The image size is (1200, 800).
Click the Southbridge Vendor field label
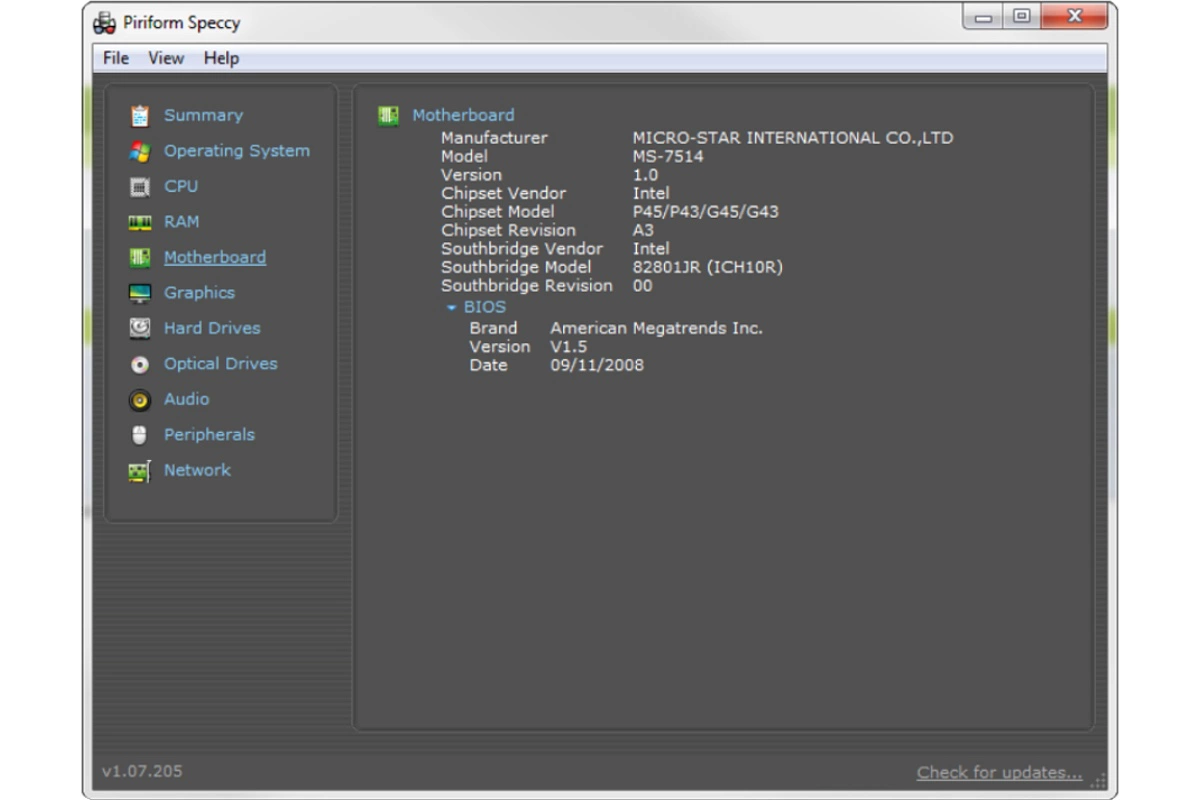coord(522,249)
